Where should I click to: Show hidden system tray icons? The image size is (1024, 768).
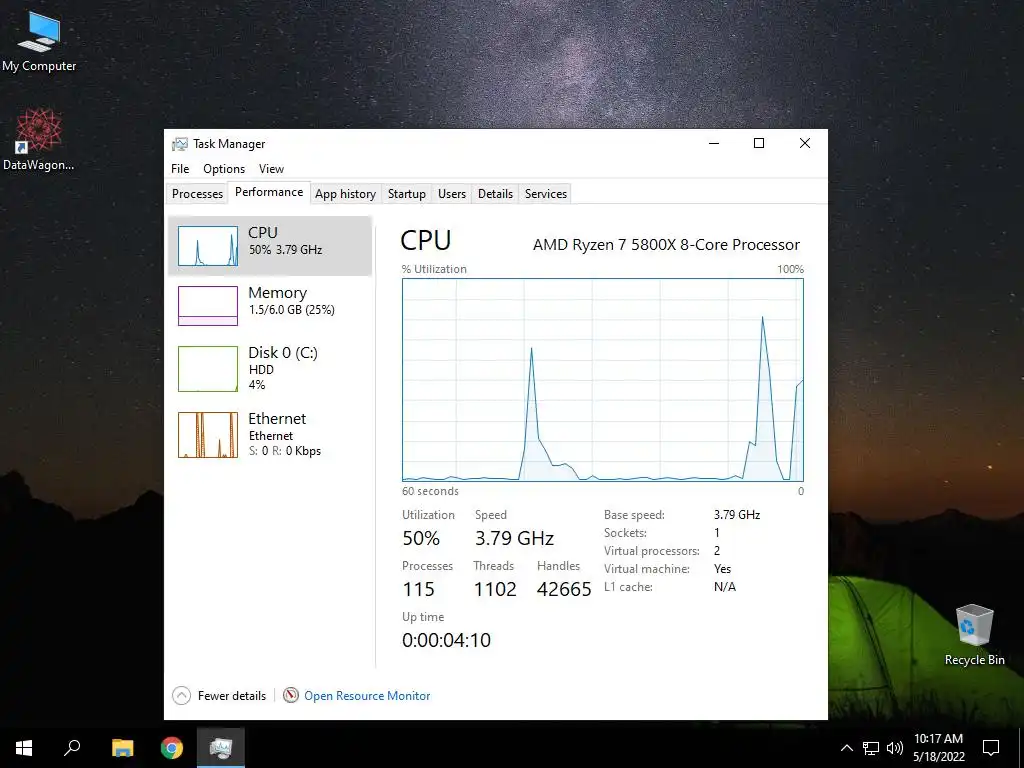click(x=846, y=748)
